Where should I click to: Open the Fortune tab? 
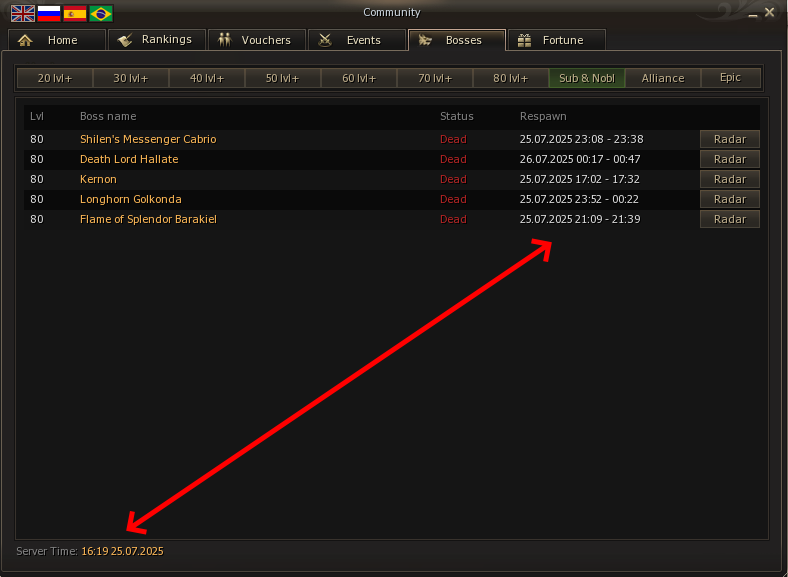point(557,40)
